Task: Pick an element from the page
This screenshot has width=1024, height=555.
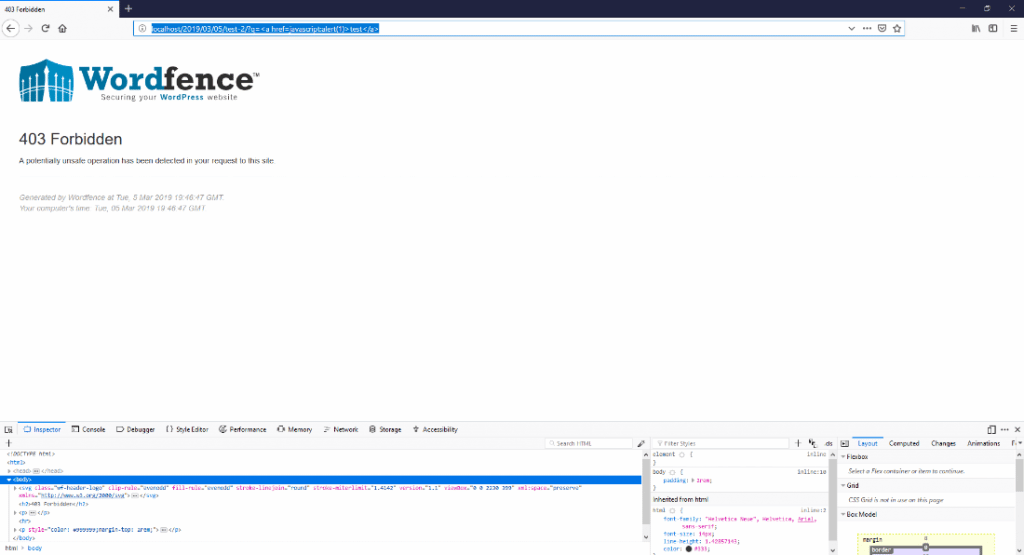Action: [x=8, y=430]
